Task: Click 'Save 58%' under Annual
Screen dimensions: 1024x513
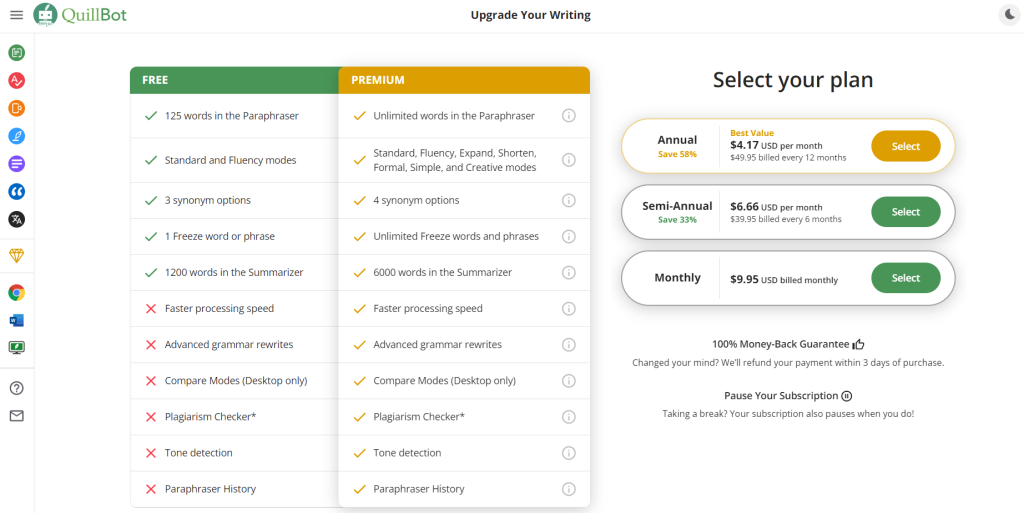Action: (x=677, y=155)
